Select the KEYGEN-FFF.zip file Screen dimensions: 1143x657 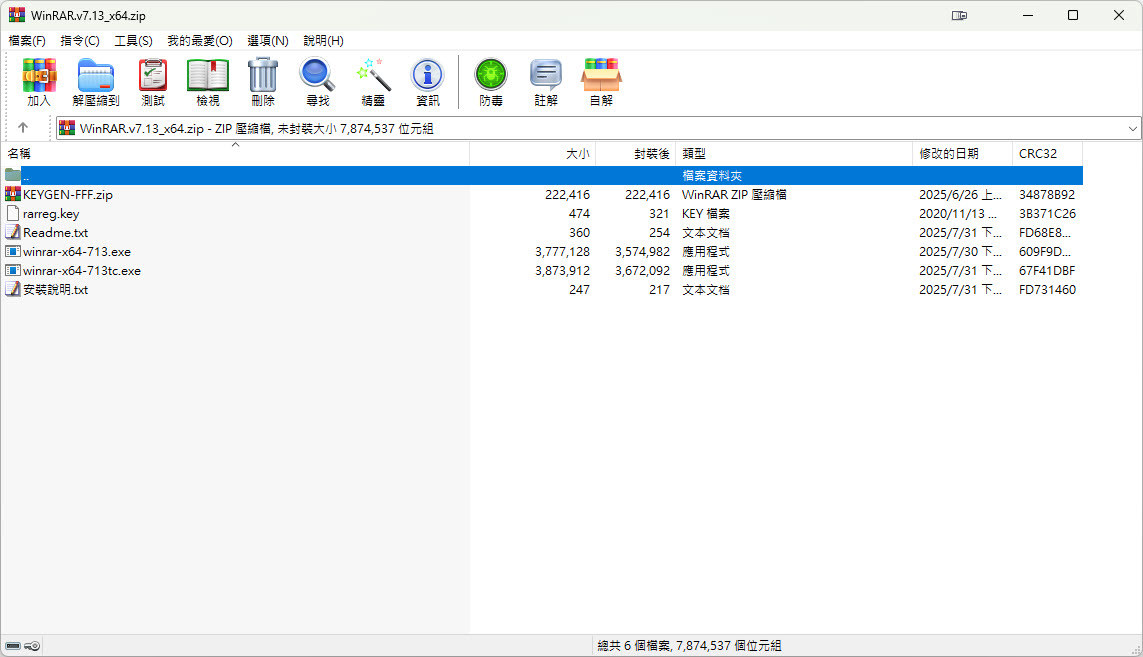[68, 195]
